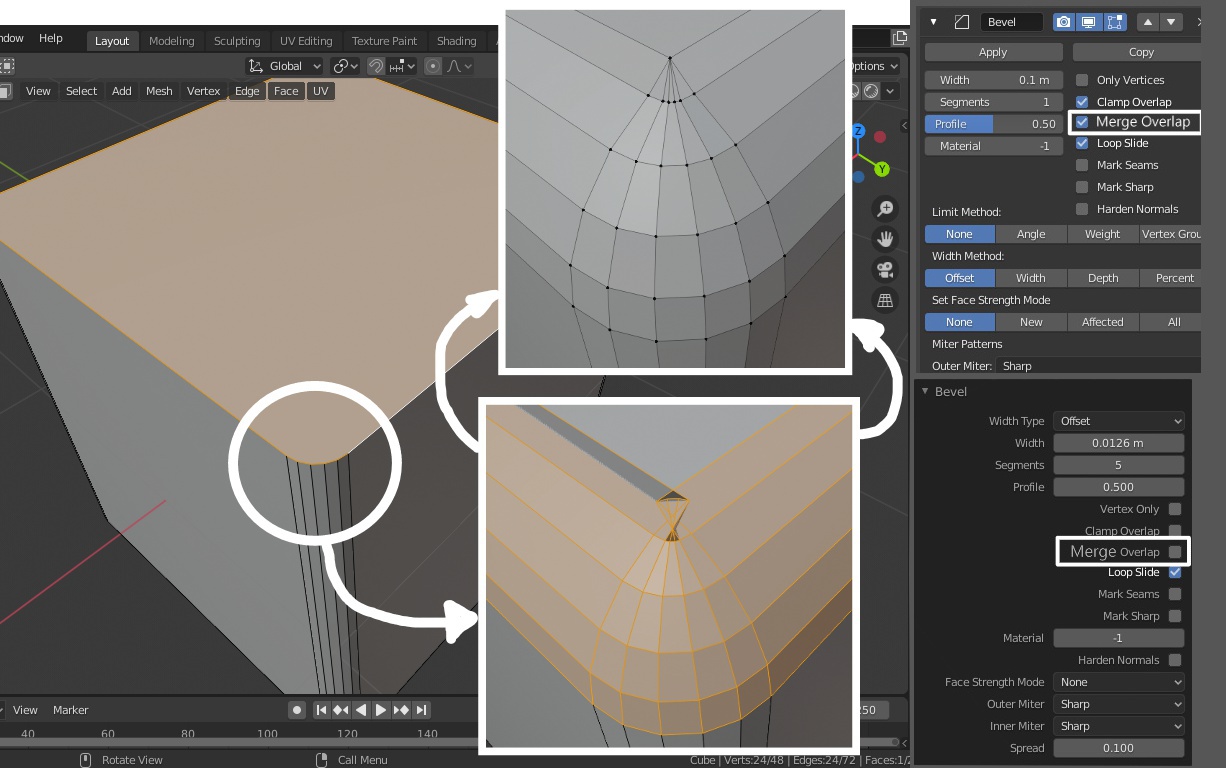Enable Harden Normals in modifier panel
Image resolution: width=1226 pixels, height=768 pixels.
[1082, 209]
